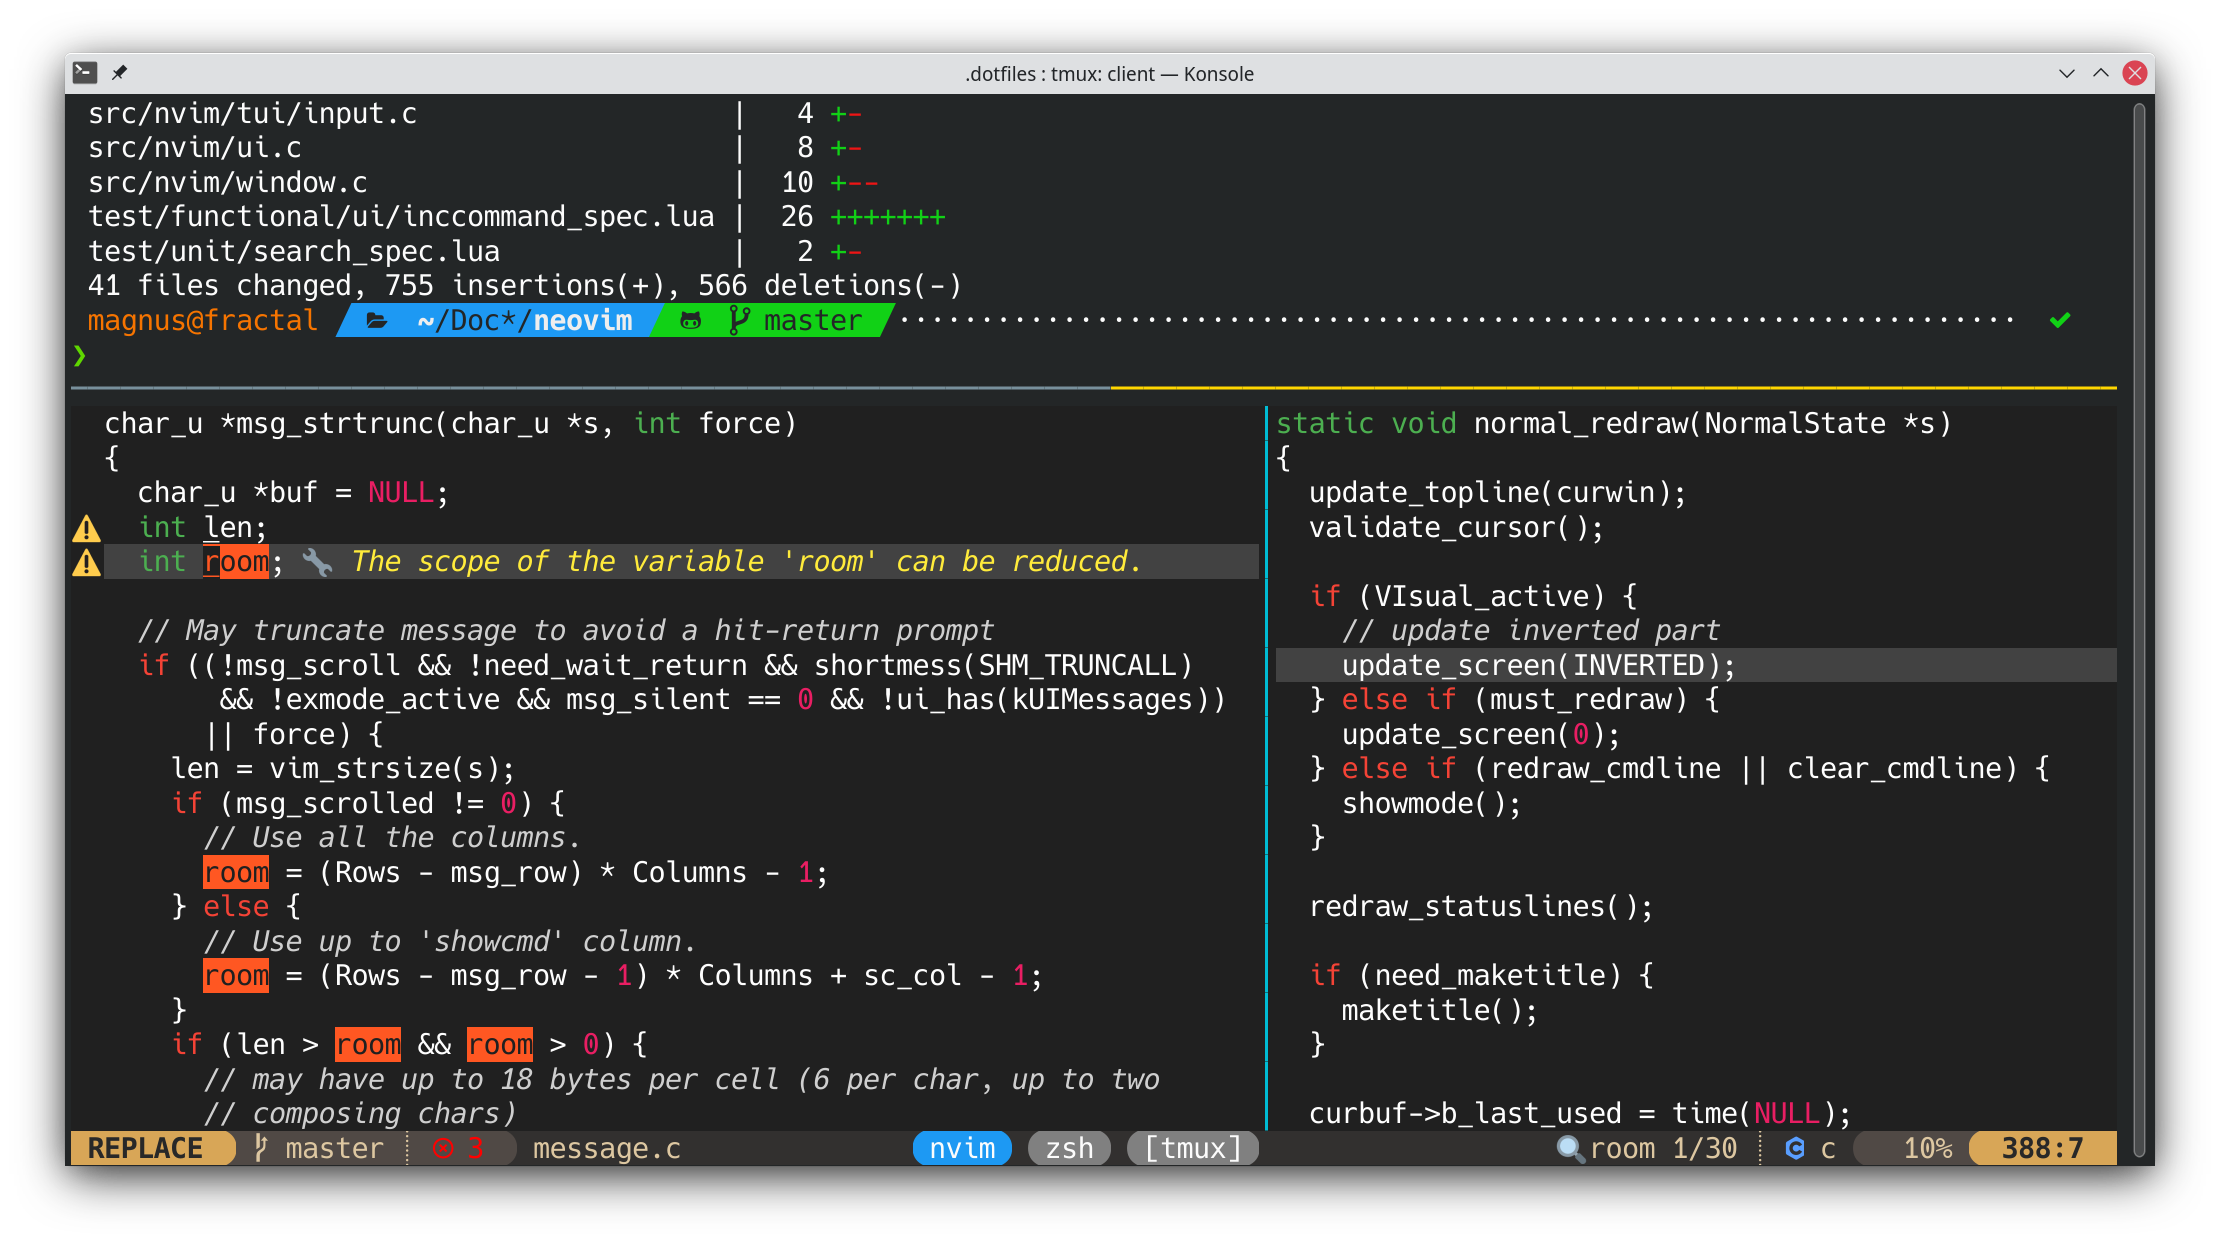This screenshot has height=1243, width=2220.
Task: Click the scope-reduced diagnostic message
Action: coord(746,562)
